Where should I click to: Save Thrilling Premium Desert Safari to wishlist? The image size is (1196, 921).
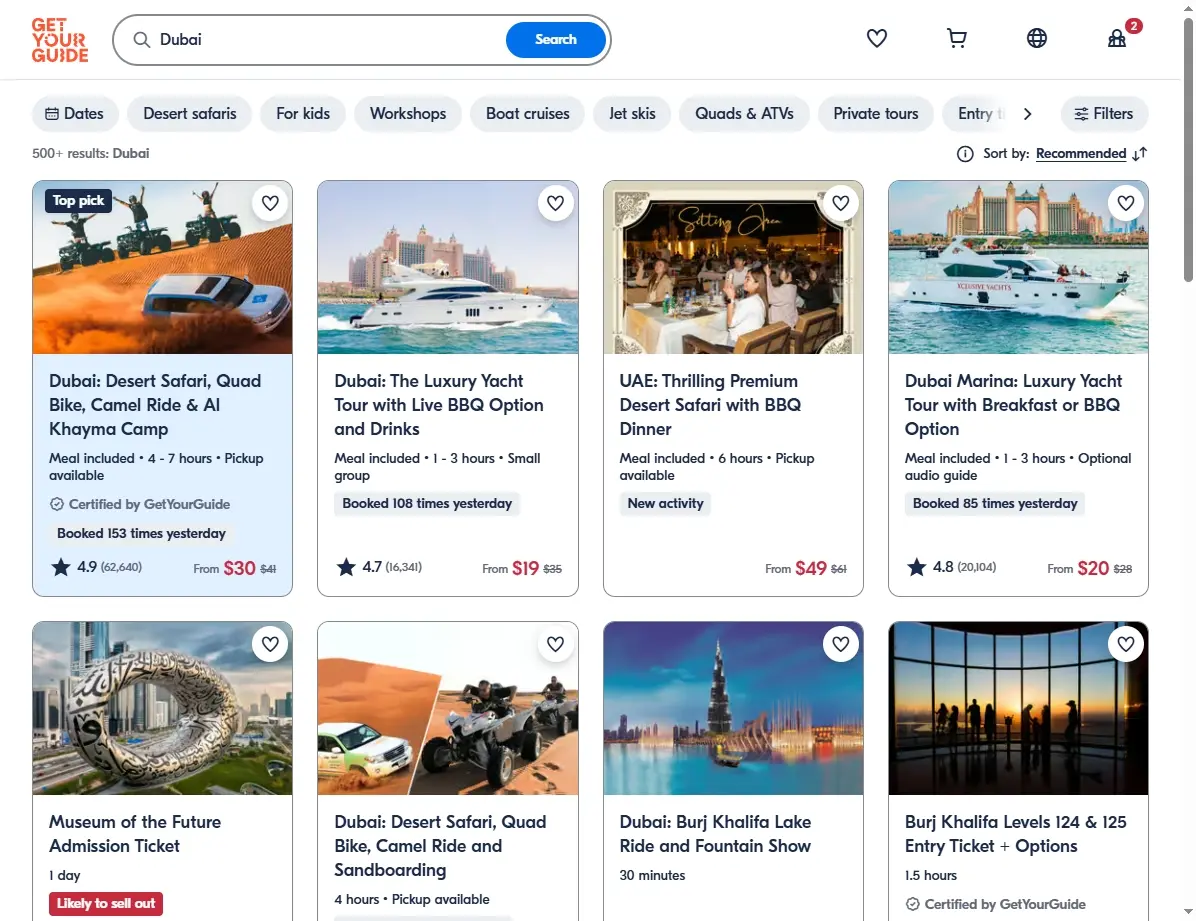point(841,203)
